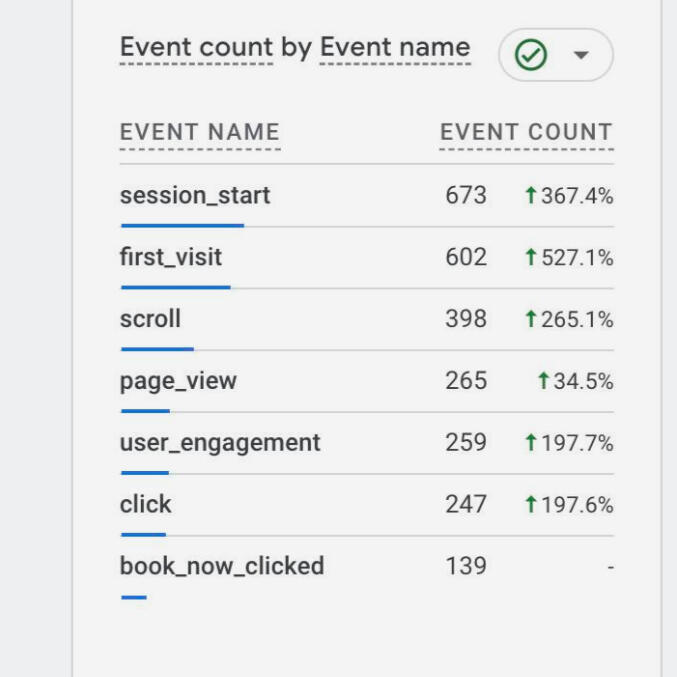
Task: Select the book_now_clicked event
Action: click(222, 566)
